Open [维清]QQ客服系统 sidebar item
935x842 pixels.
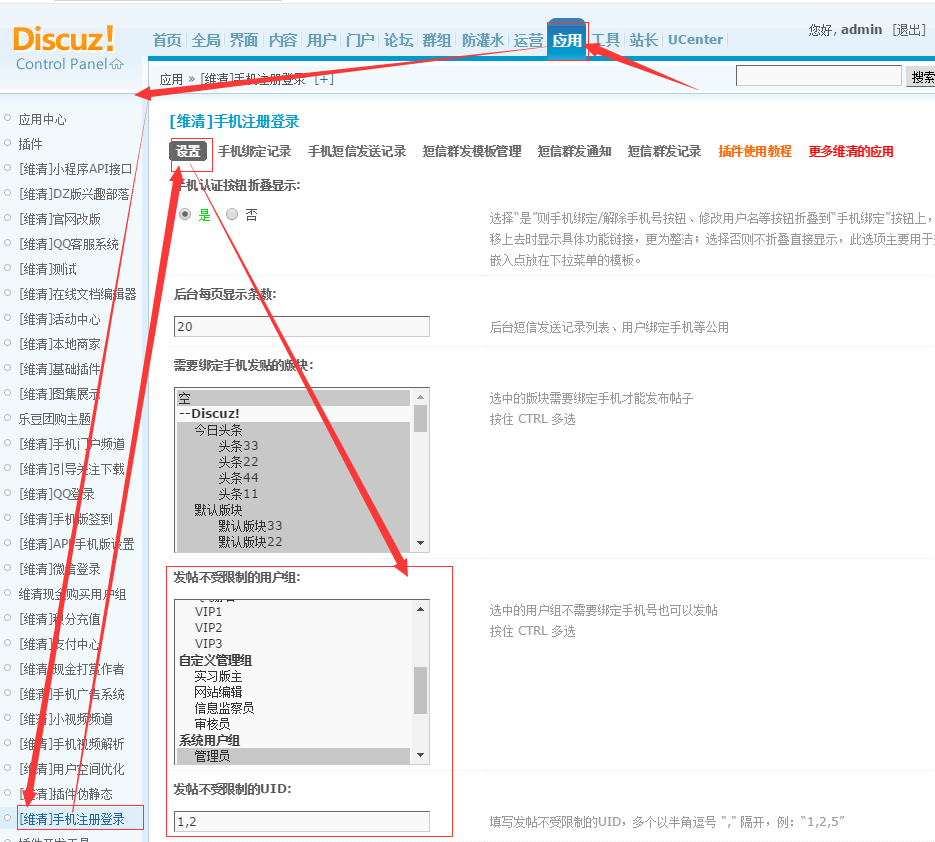pyautogui.click(x=69, y=244)
